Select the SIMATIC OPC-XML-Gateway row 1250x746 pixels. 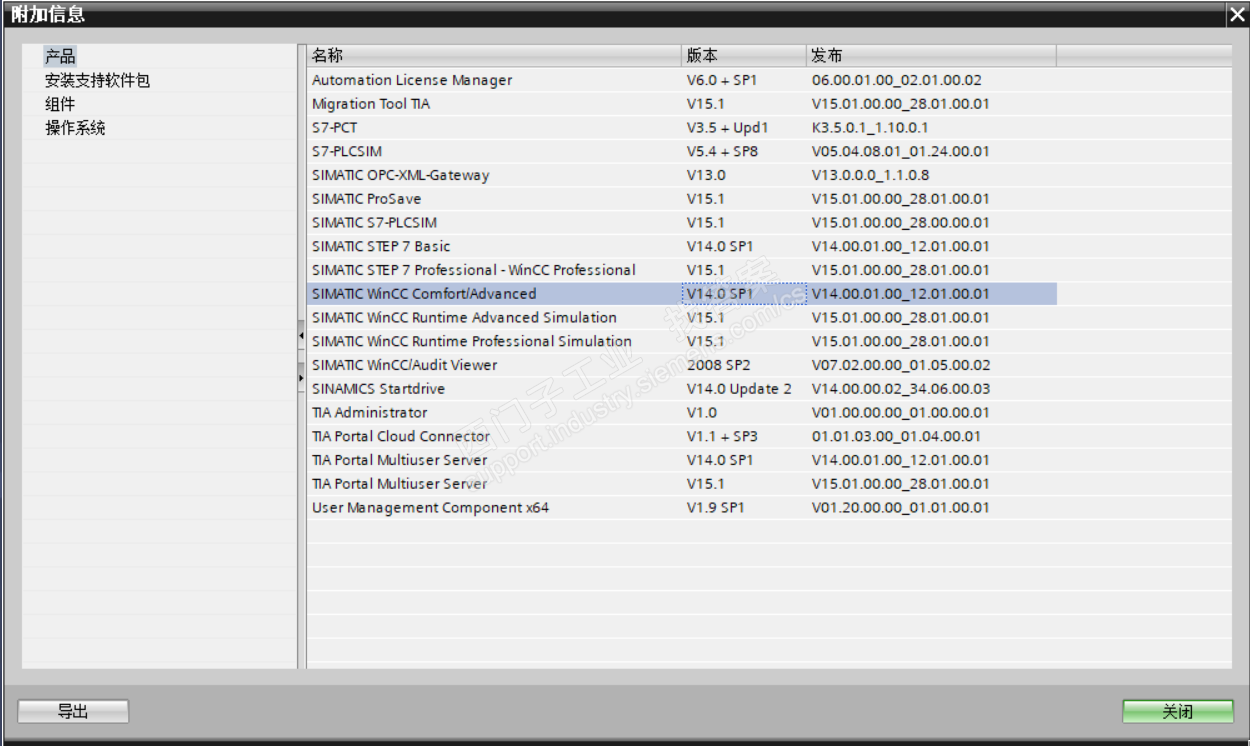point(682,175)
